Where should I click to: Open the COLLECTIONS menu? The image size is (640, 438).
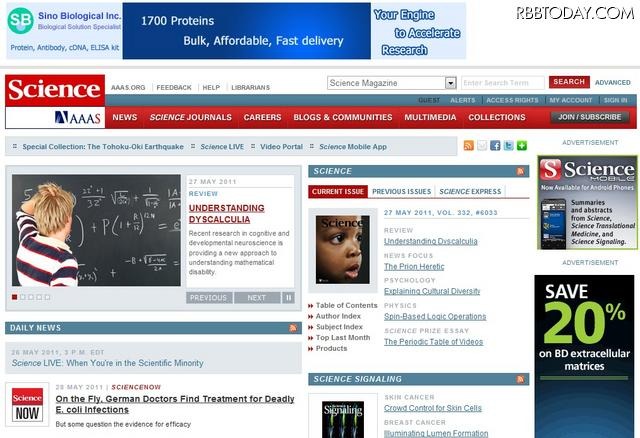[x=497, y=118]
